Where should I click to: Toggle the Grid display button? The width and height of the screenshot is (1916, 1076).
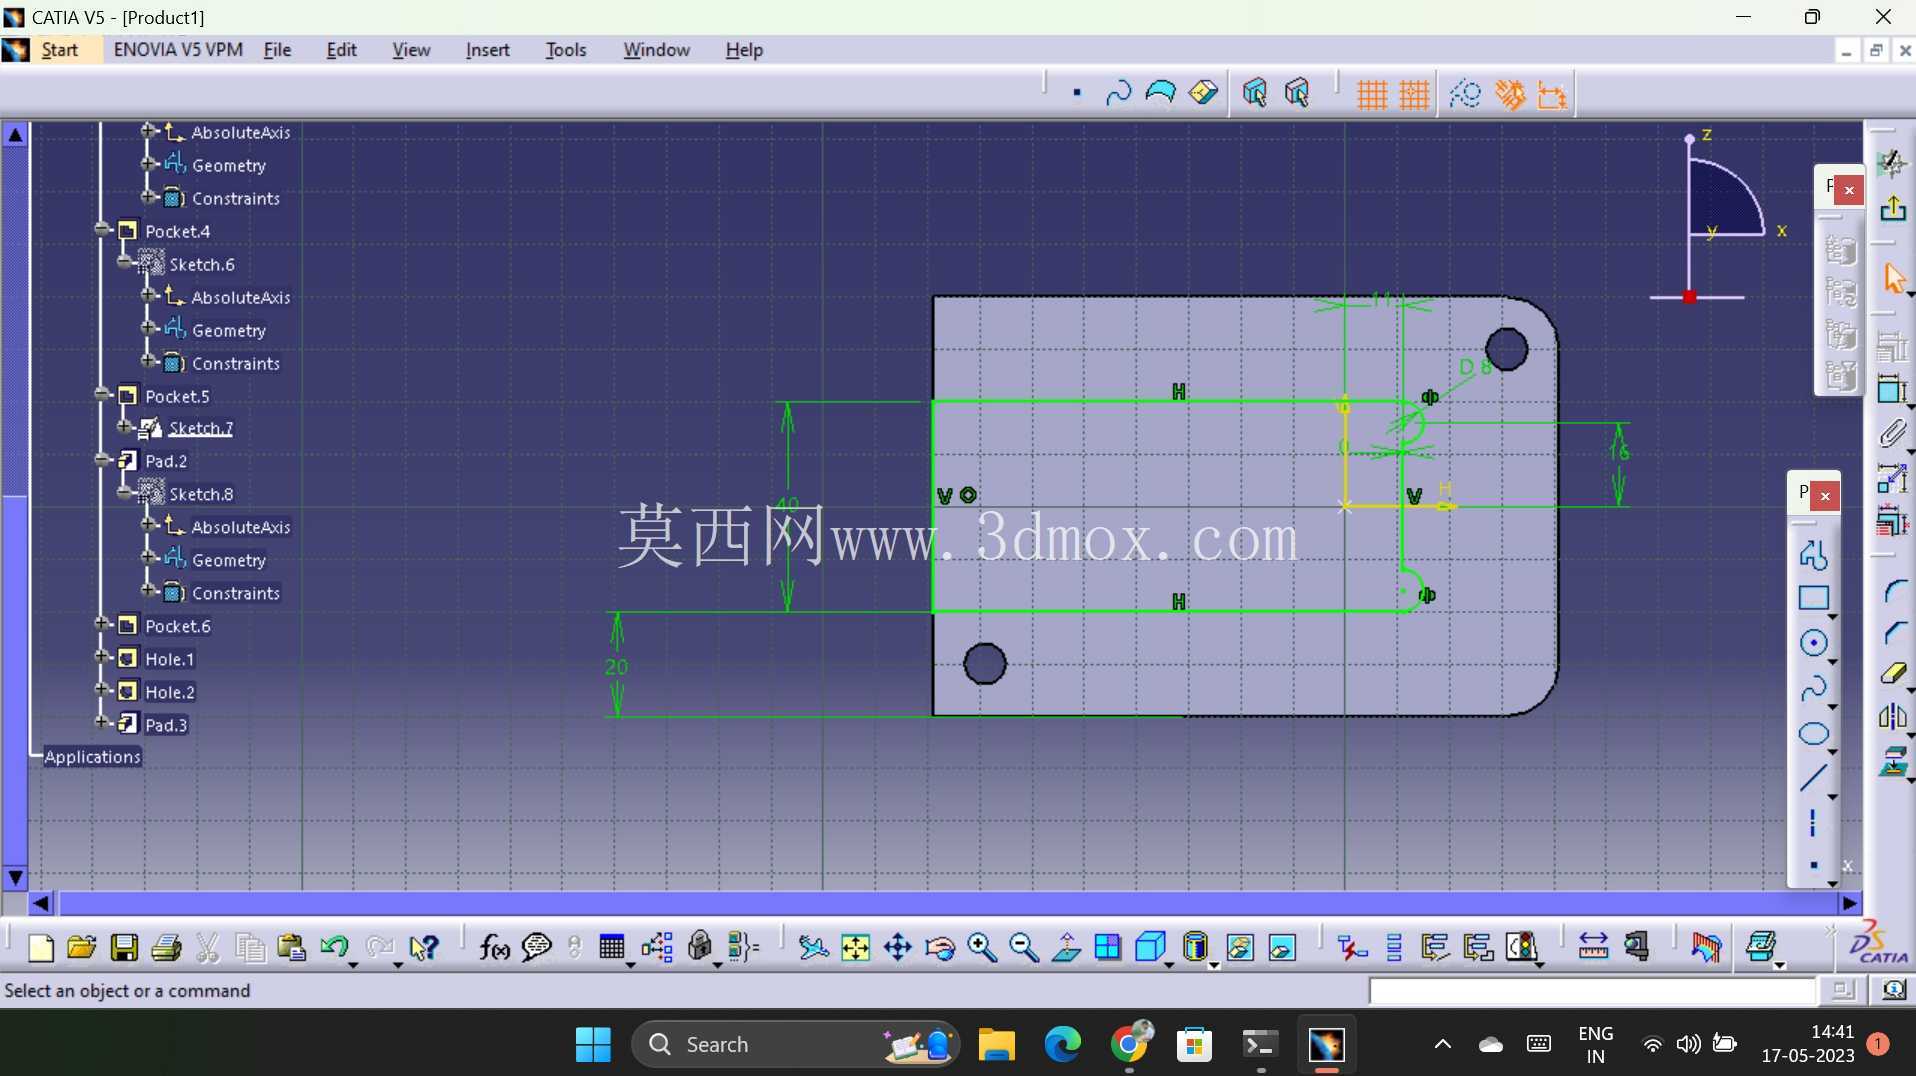1371,95
